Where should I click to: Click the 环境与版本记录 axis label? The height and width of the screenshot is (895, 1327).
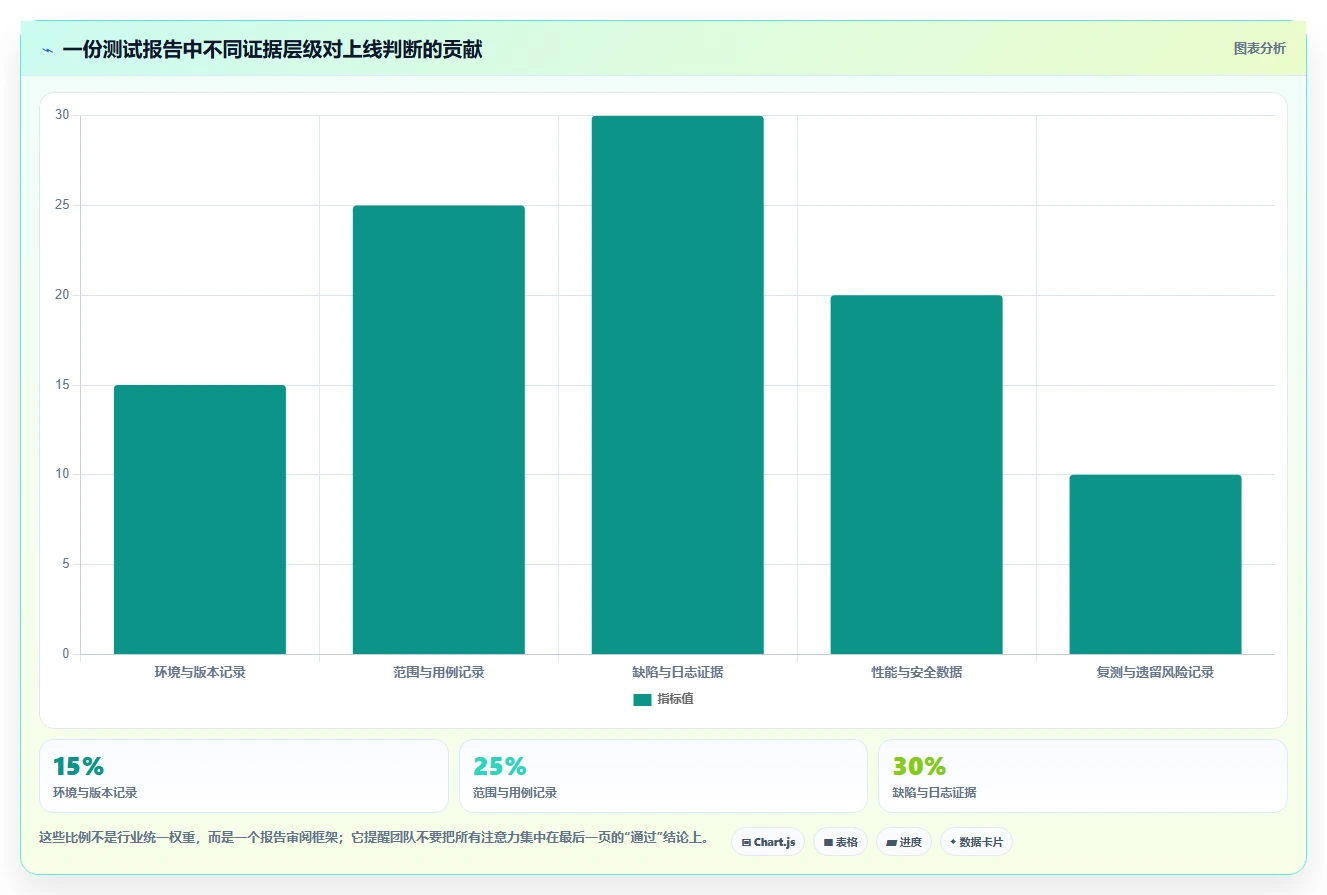coord(200,673)
